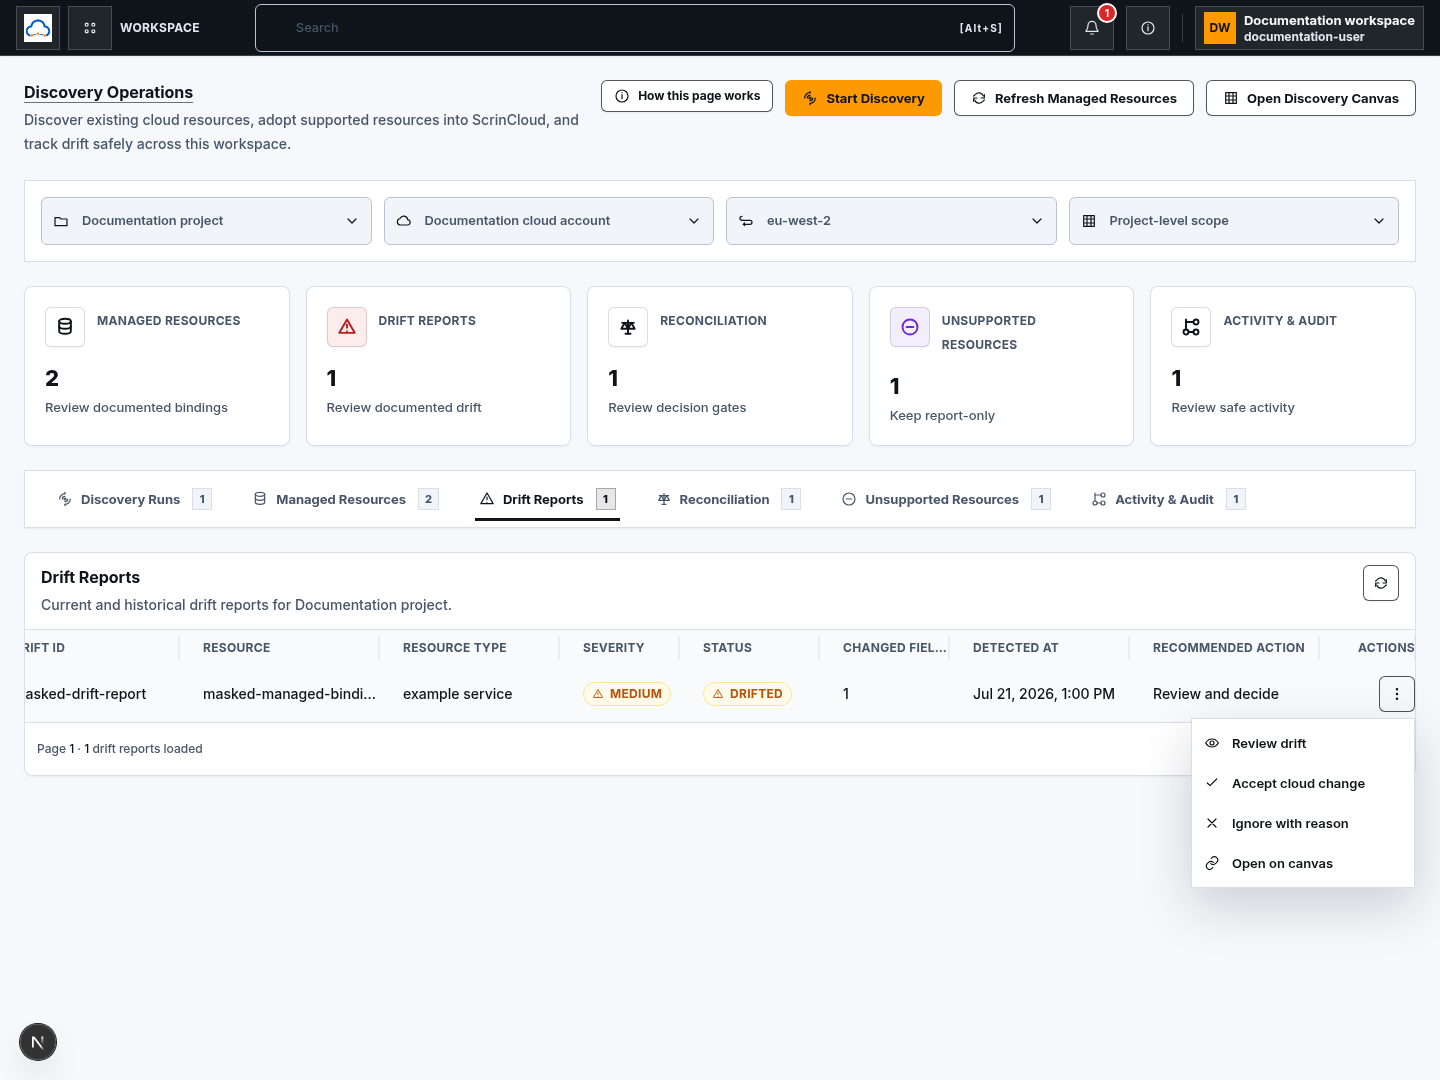The width and height of the screenshot is (1440, 1080).
Task: Open the Activity & Audit summary card
Action: click(1283, 366)
